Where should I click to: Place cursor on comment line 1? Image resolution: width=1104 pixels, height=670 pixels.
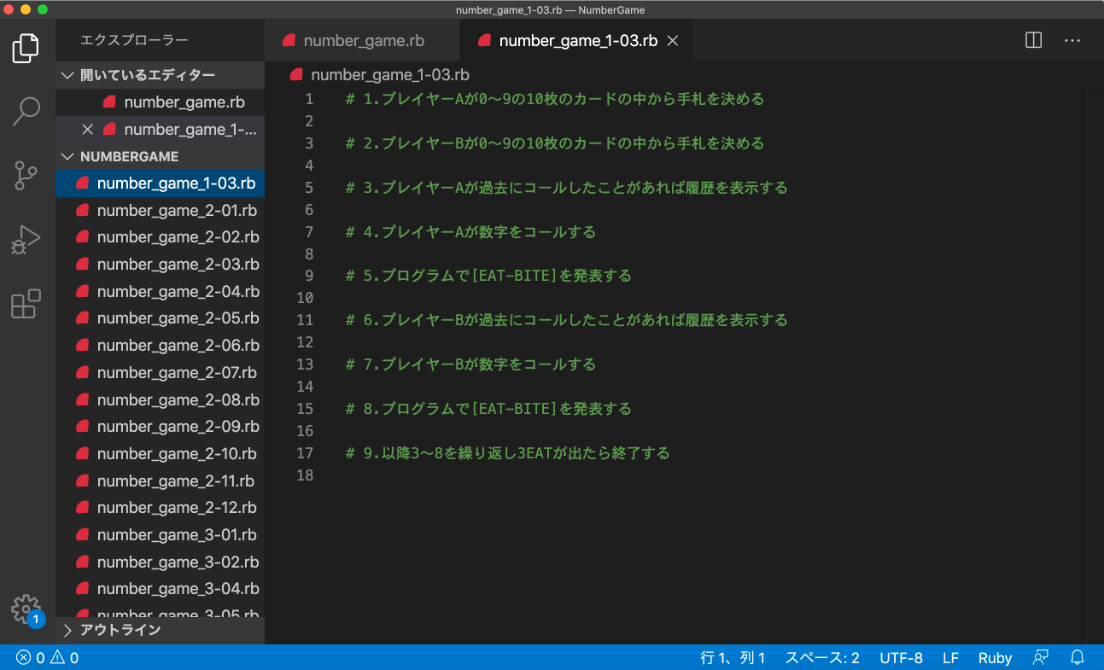point(555,99)
